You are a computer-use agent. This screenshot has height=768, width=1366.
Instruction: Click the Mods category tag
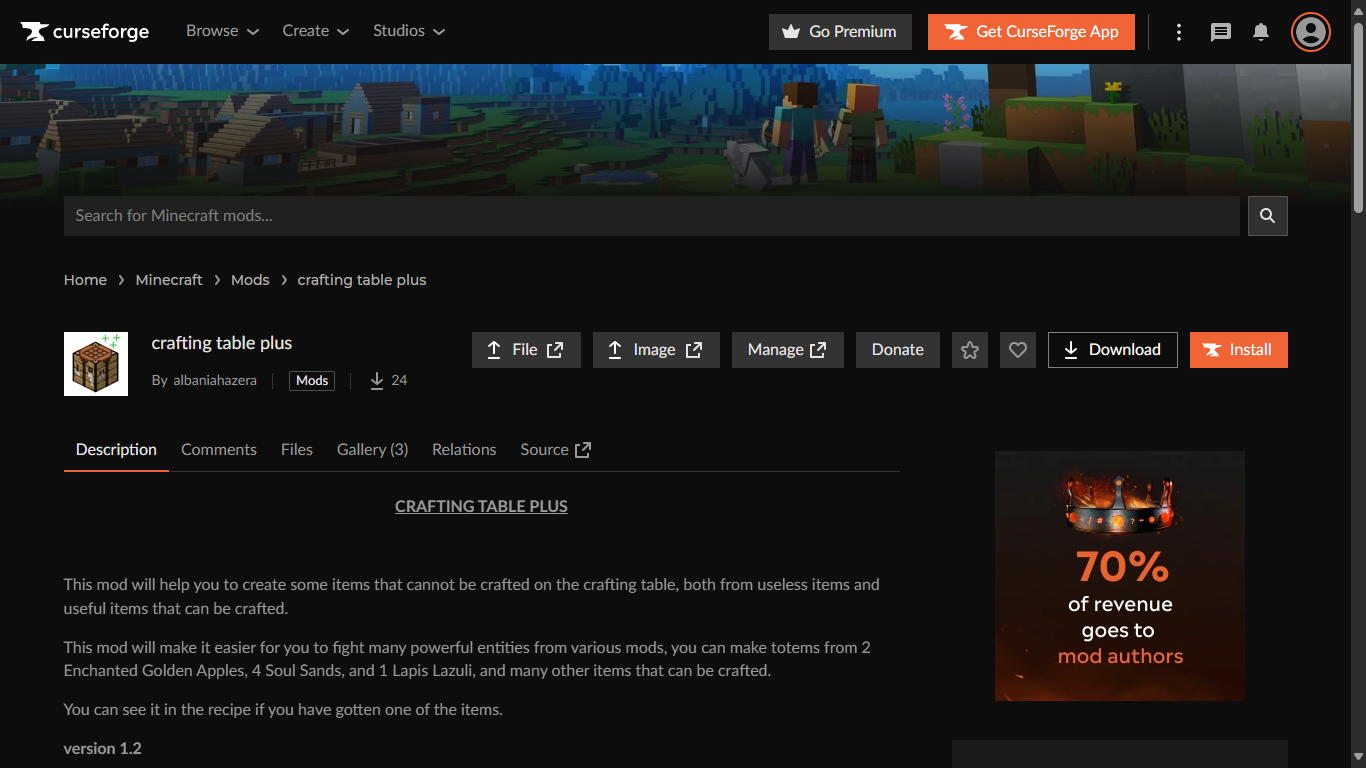pyautogui.click(x=312, y=380)
